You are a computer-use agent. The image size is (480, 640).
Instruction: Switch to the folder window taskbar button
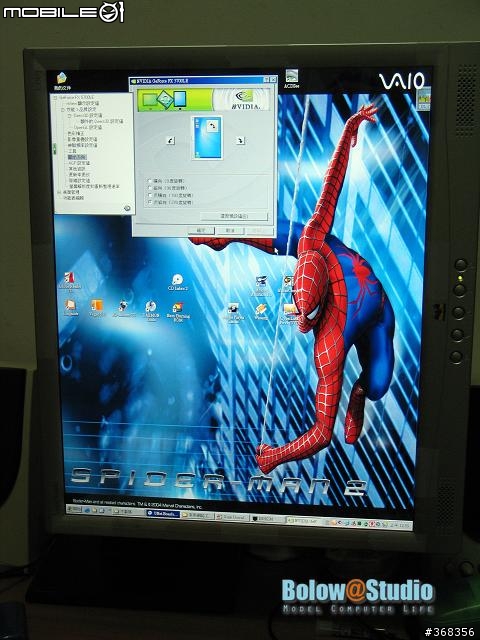tap(198, 516)
